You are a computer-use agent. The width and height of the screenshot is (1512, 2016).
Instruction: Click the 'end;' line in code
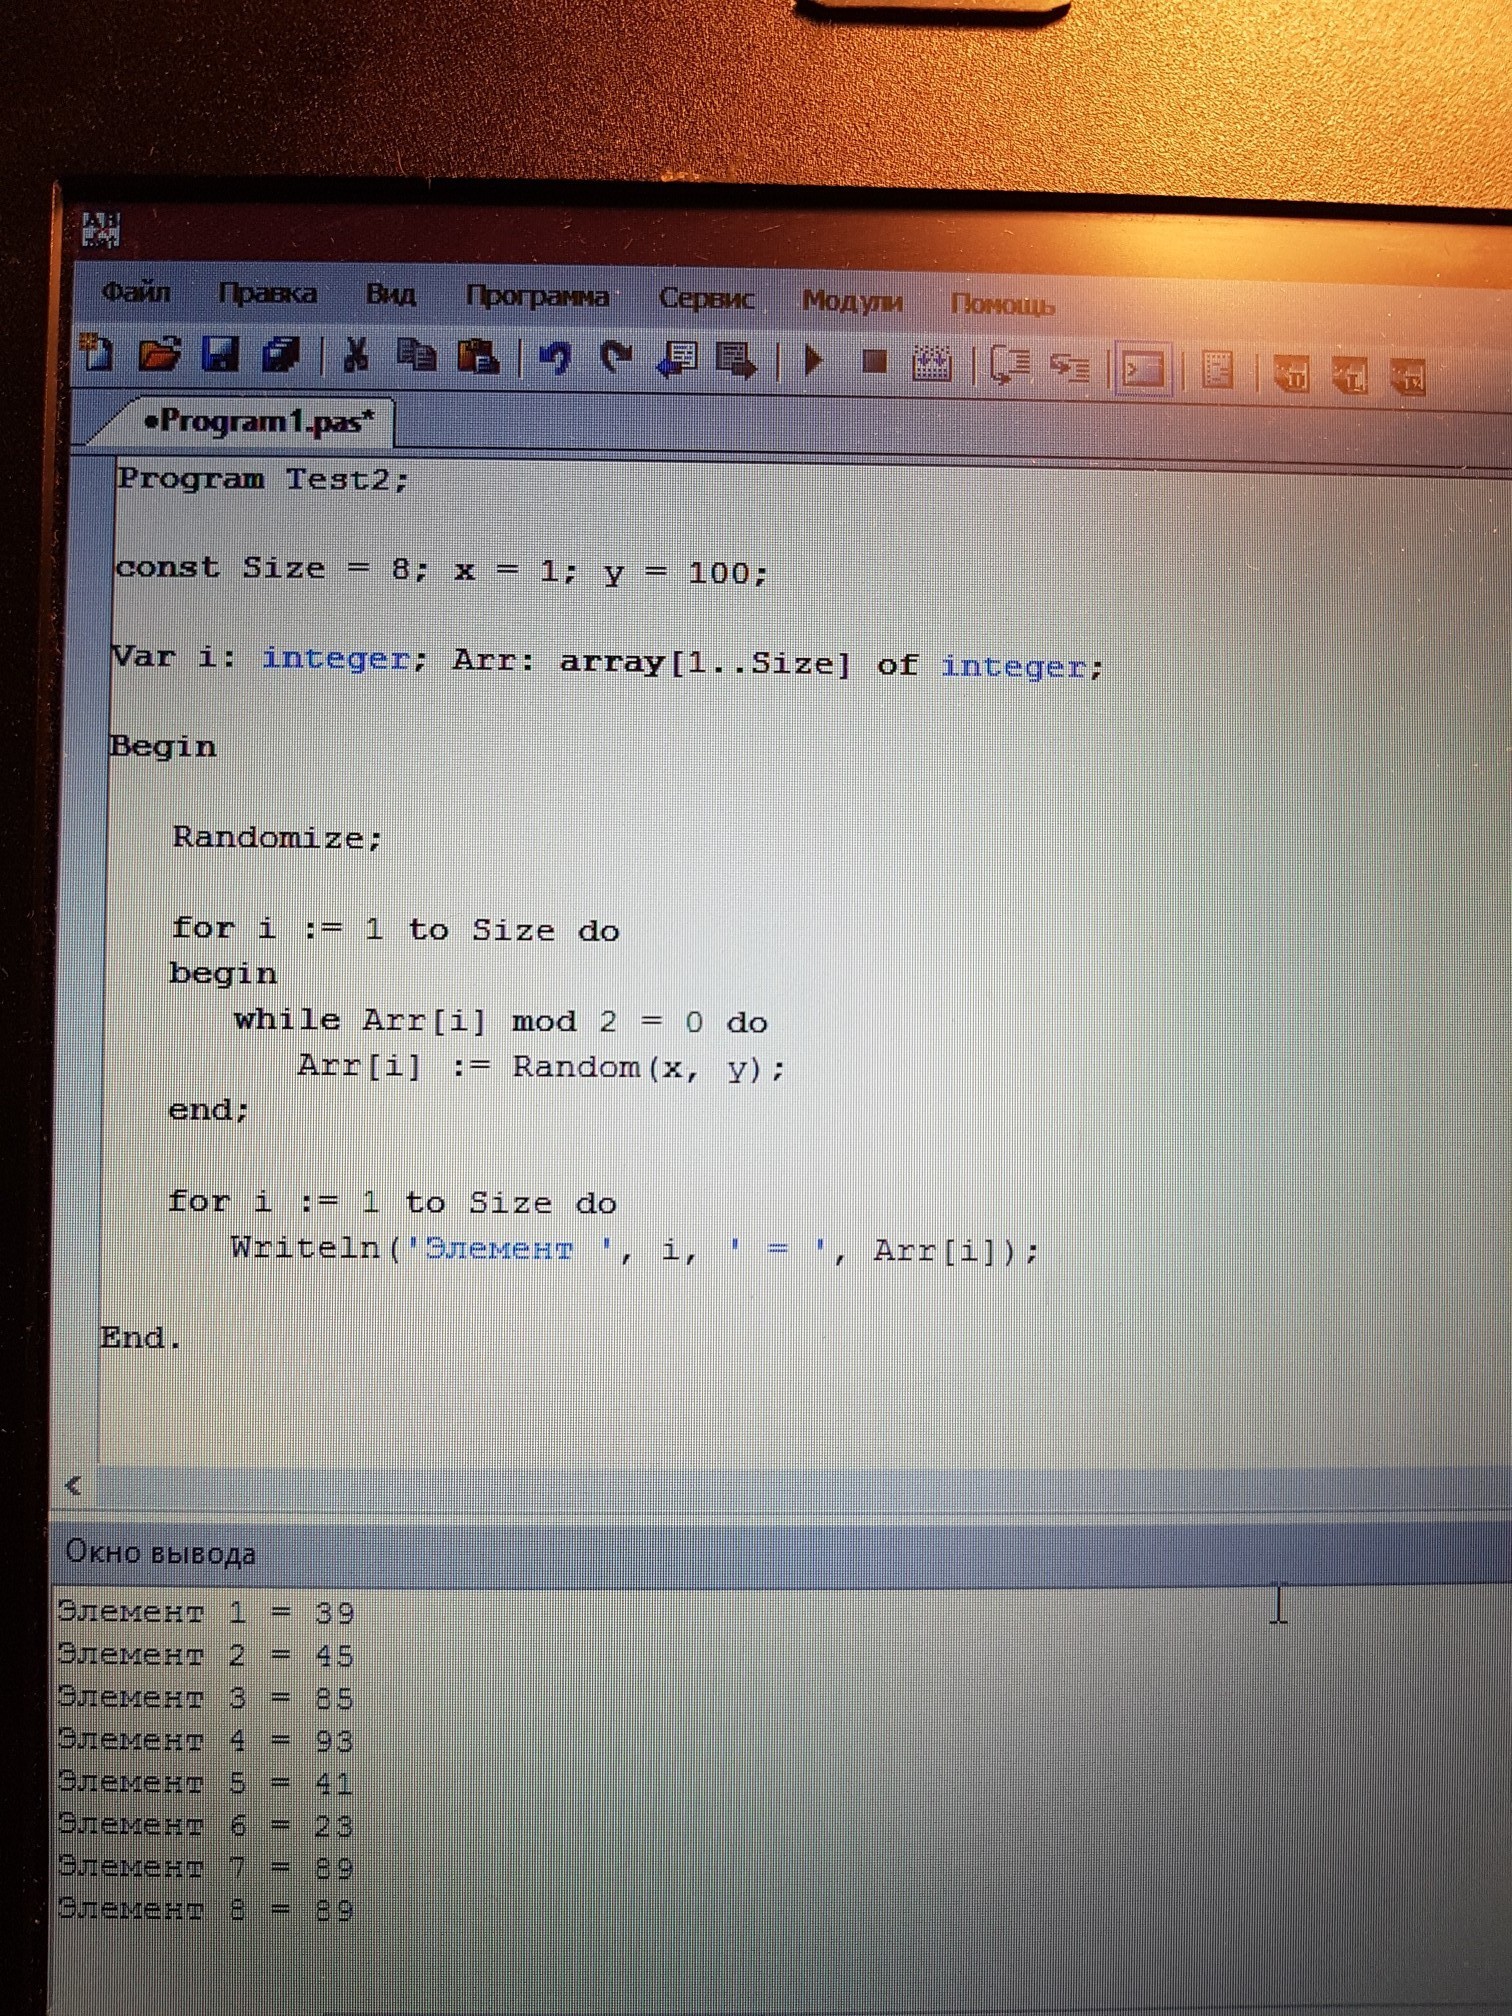pyautogui.click(x=208, y=1109)
